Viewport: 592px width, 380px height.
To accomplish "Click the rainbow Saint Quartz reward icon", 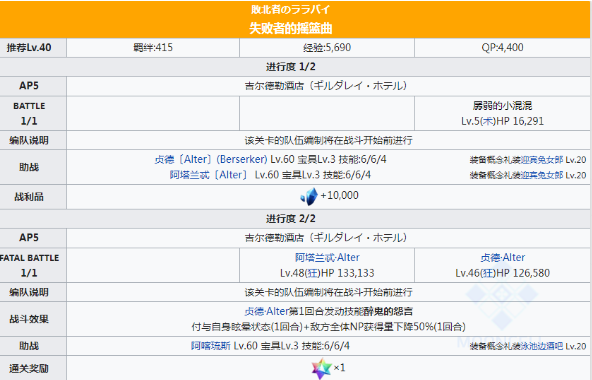I will [x=321, y=368].
